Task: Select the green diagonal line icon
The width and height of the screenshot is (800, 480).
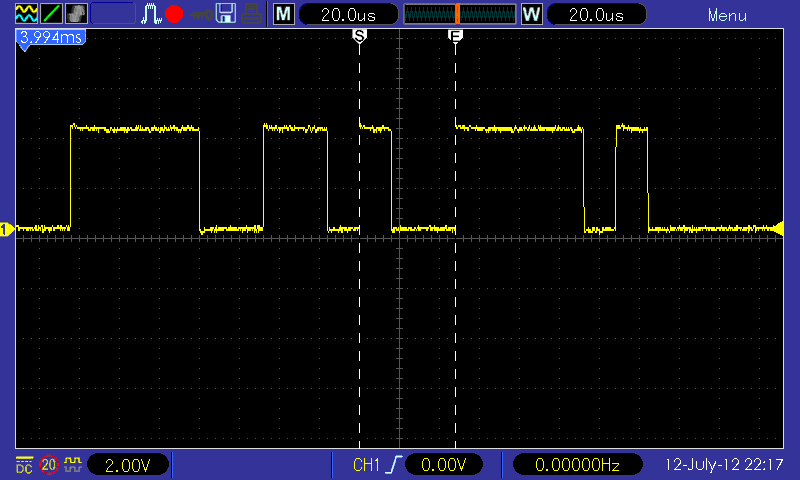Action: click(x=52, y=14)
